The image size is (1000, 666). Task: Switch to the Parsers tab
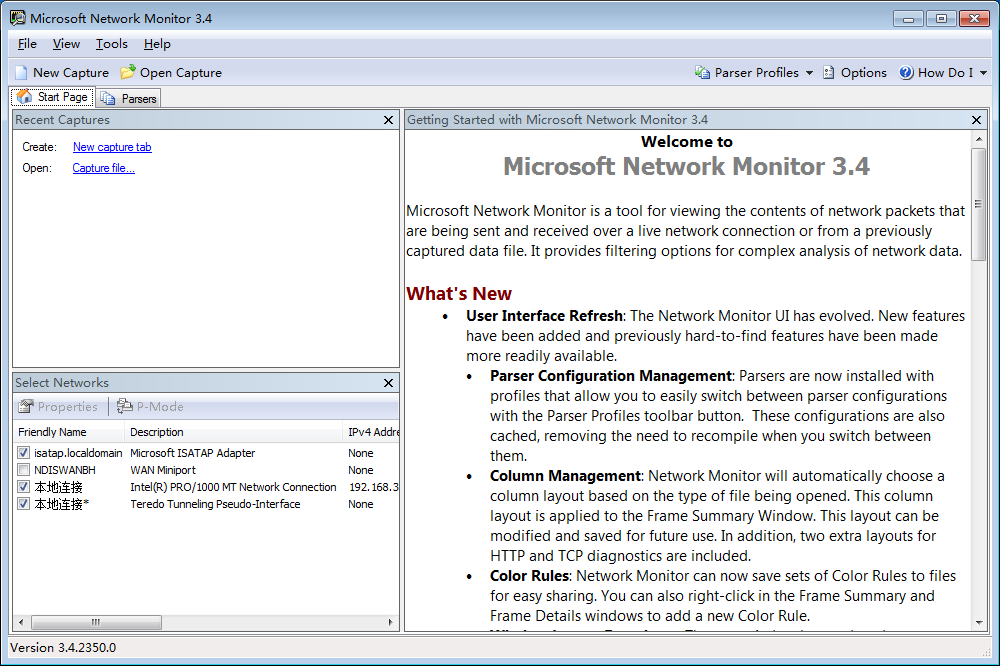130,98
